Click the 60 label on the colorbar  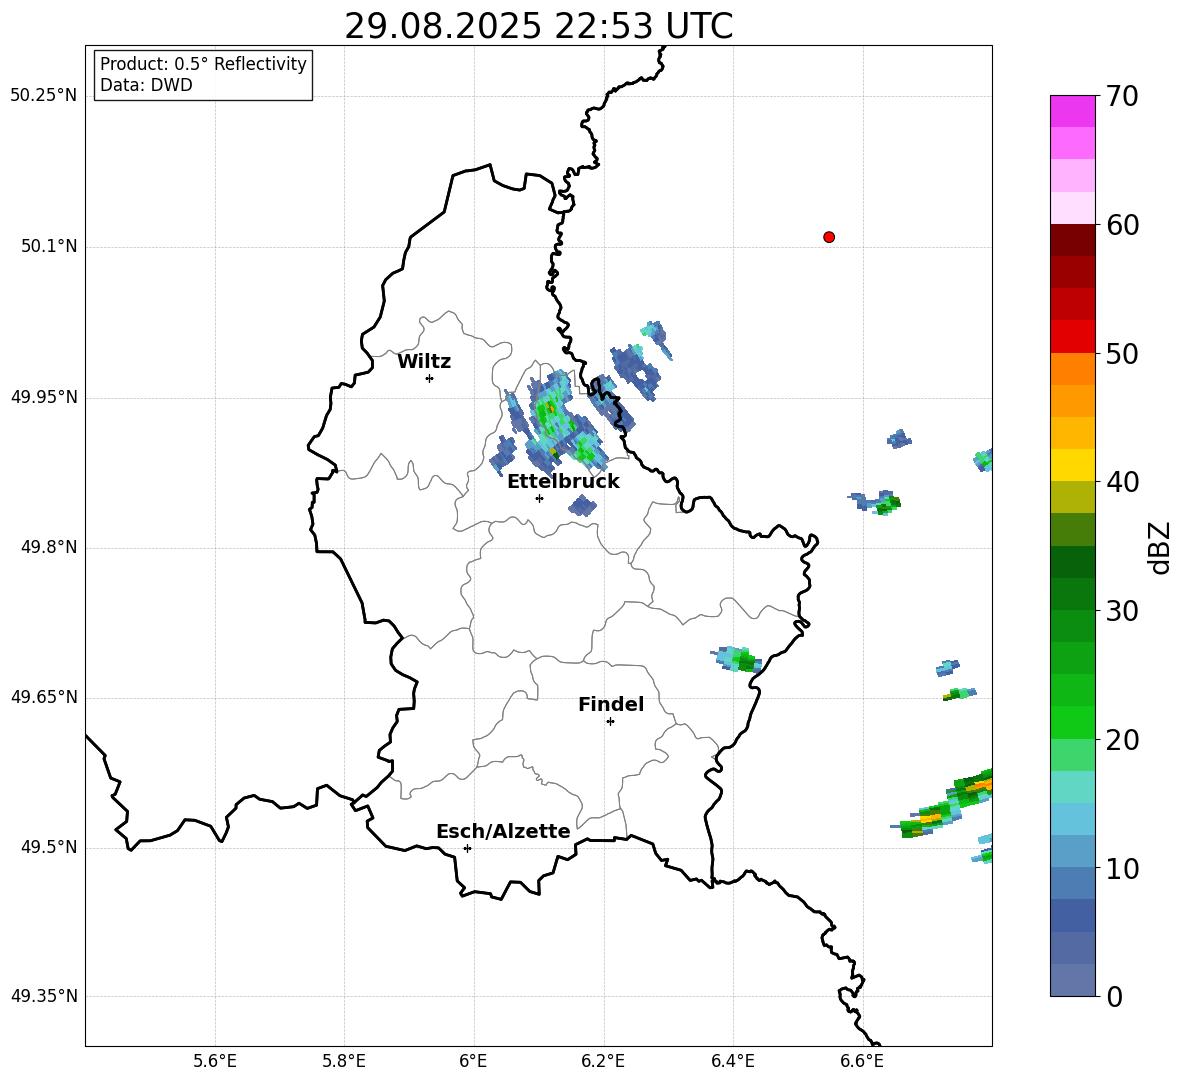(x=1122, y=225)
